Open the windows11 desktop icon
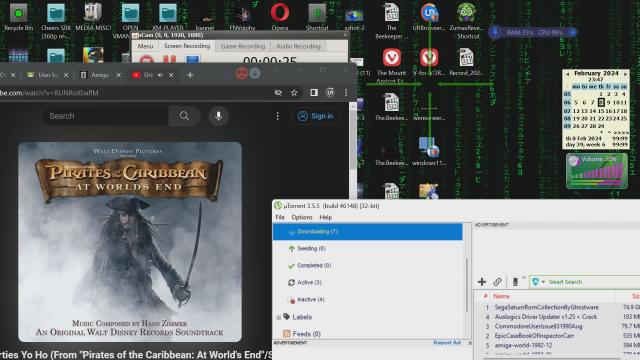 point(429,151)
